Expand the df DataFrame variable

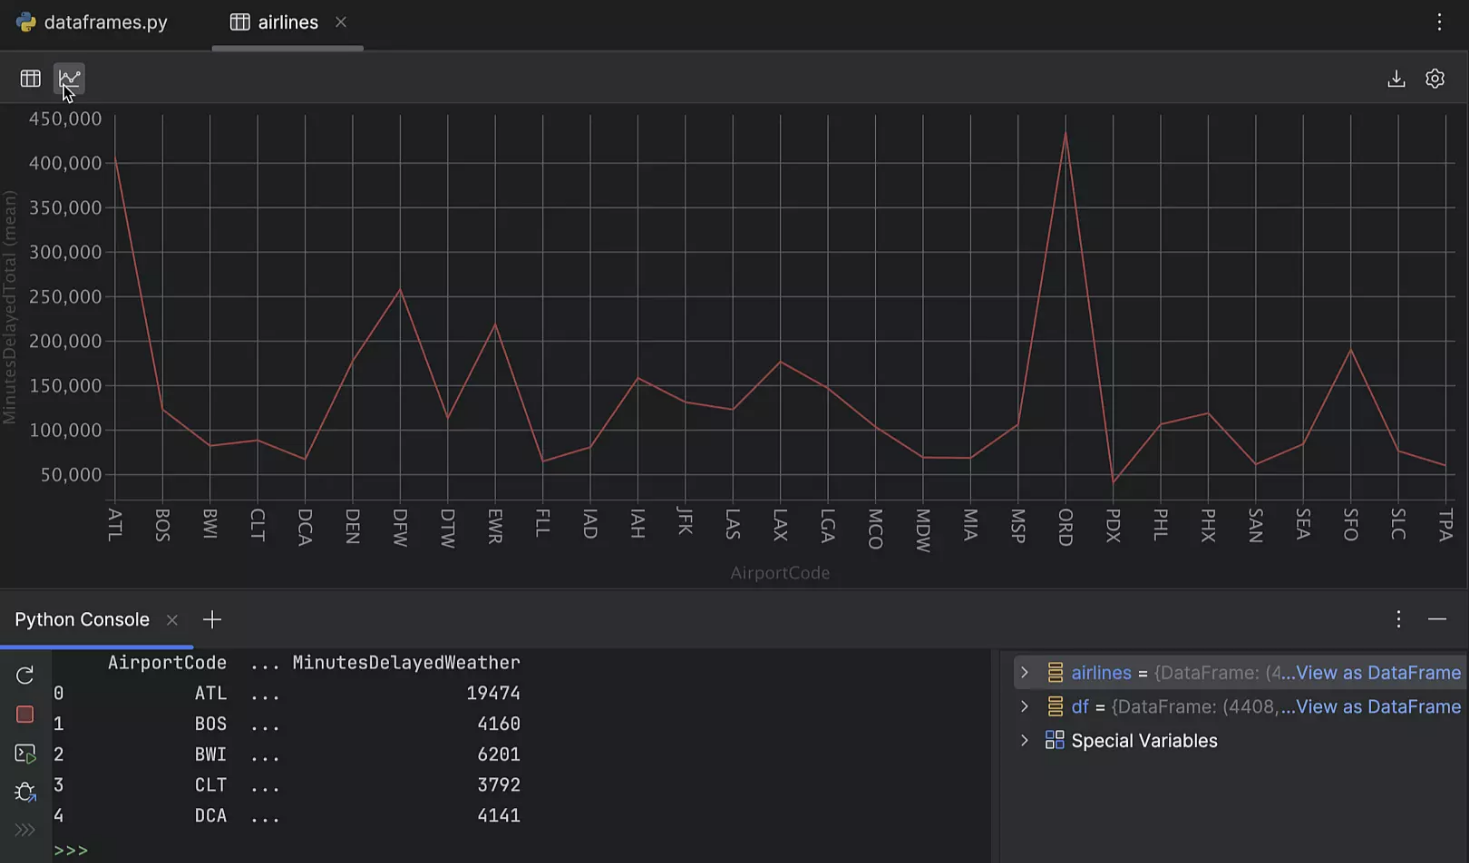click(x=1026, y=706)
